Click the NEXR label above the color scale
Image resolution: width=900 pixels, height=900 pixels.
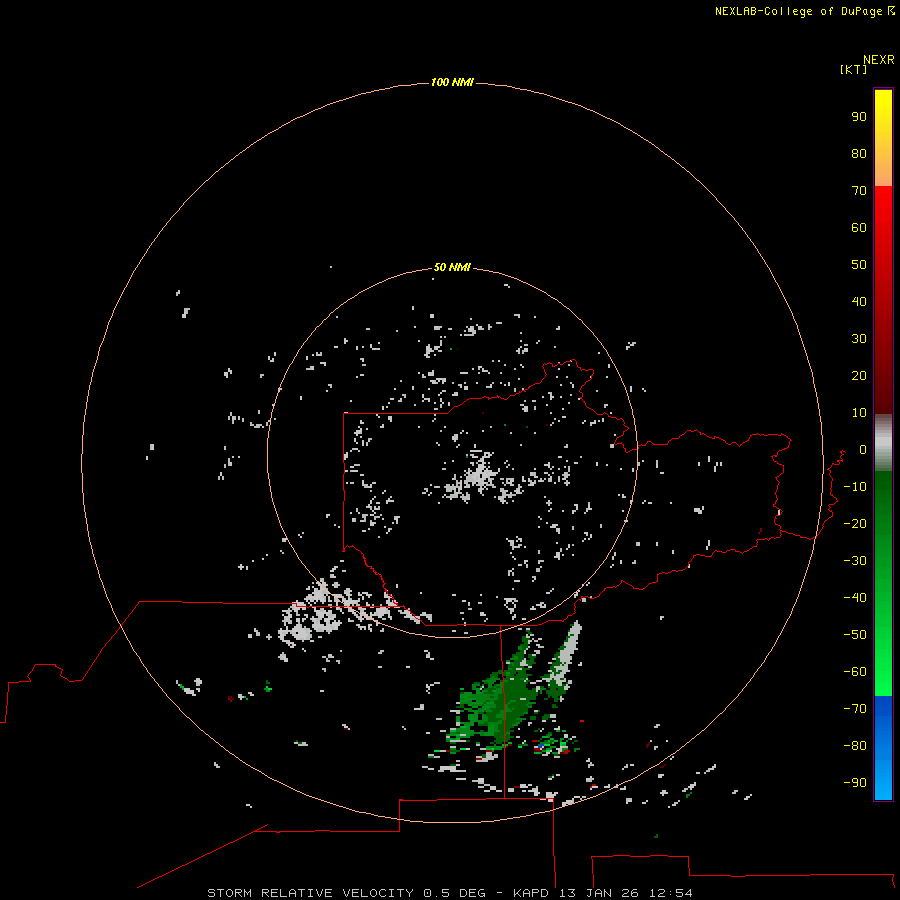(878, 59)
